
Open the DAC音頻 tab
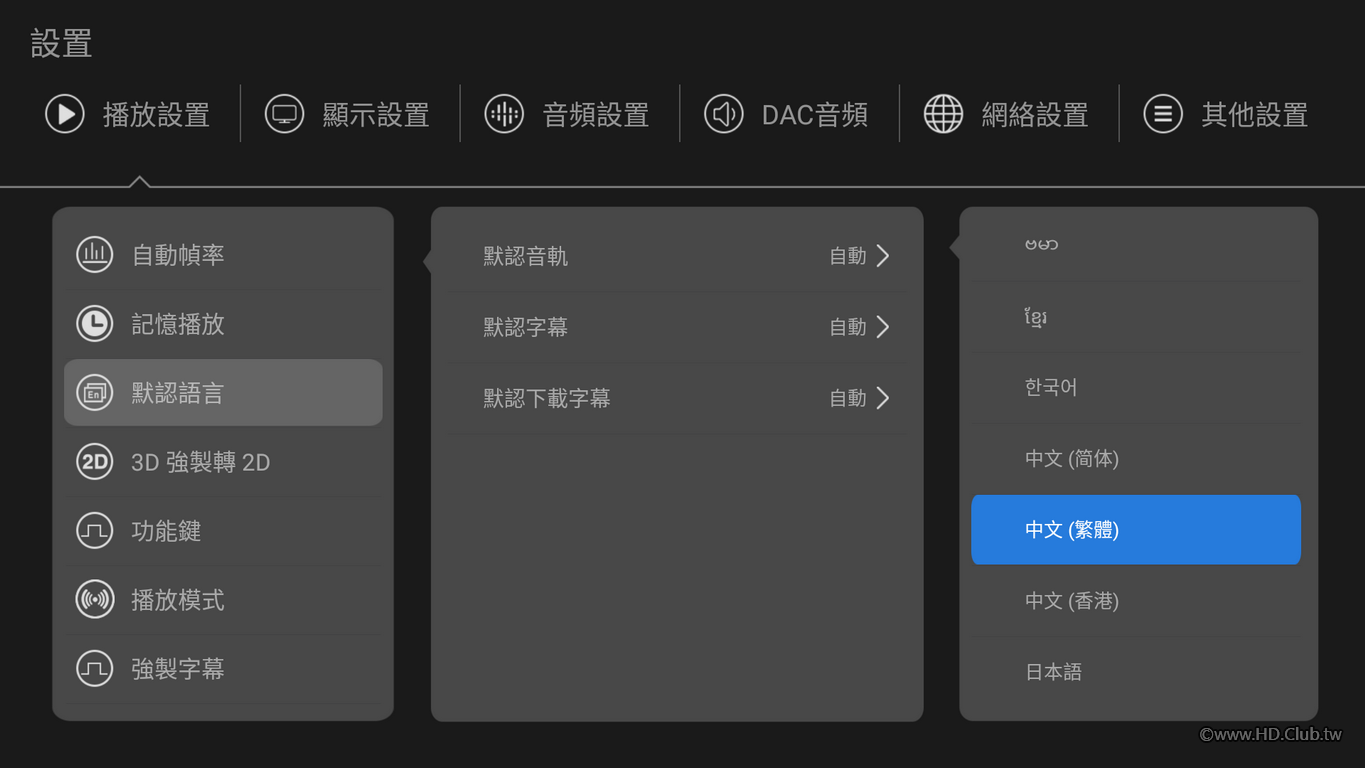click(787, 114)
